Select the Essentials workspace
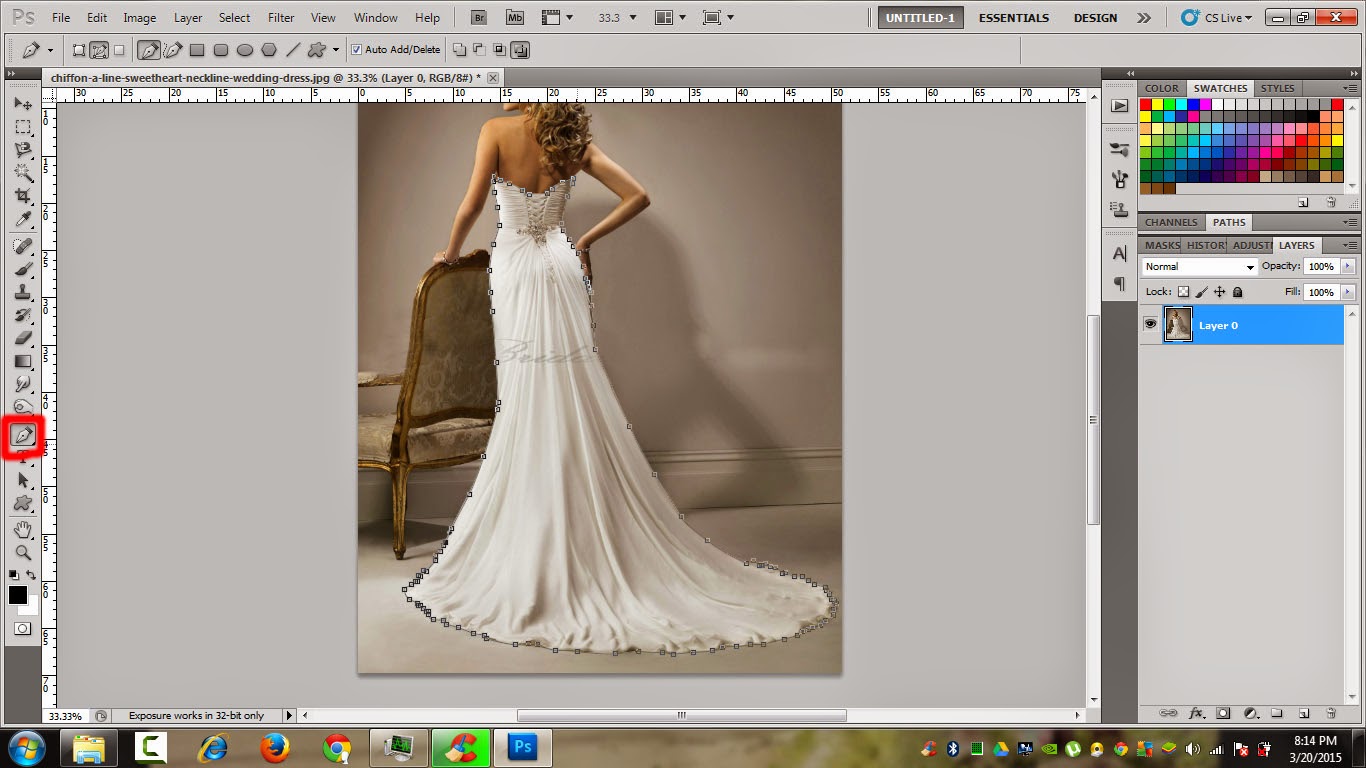 tap(1014, 17)
